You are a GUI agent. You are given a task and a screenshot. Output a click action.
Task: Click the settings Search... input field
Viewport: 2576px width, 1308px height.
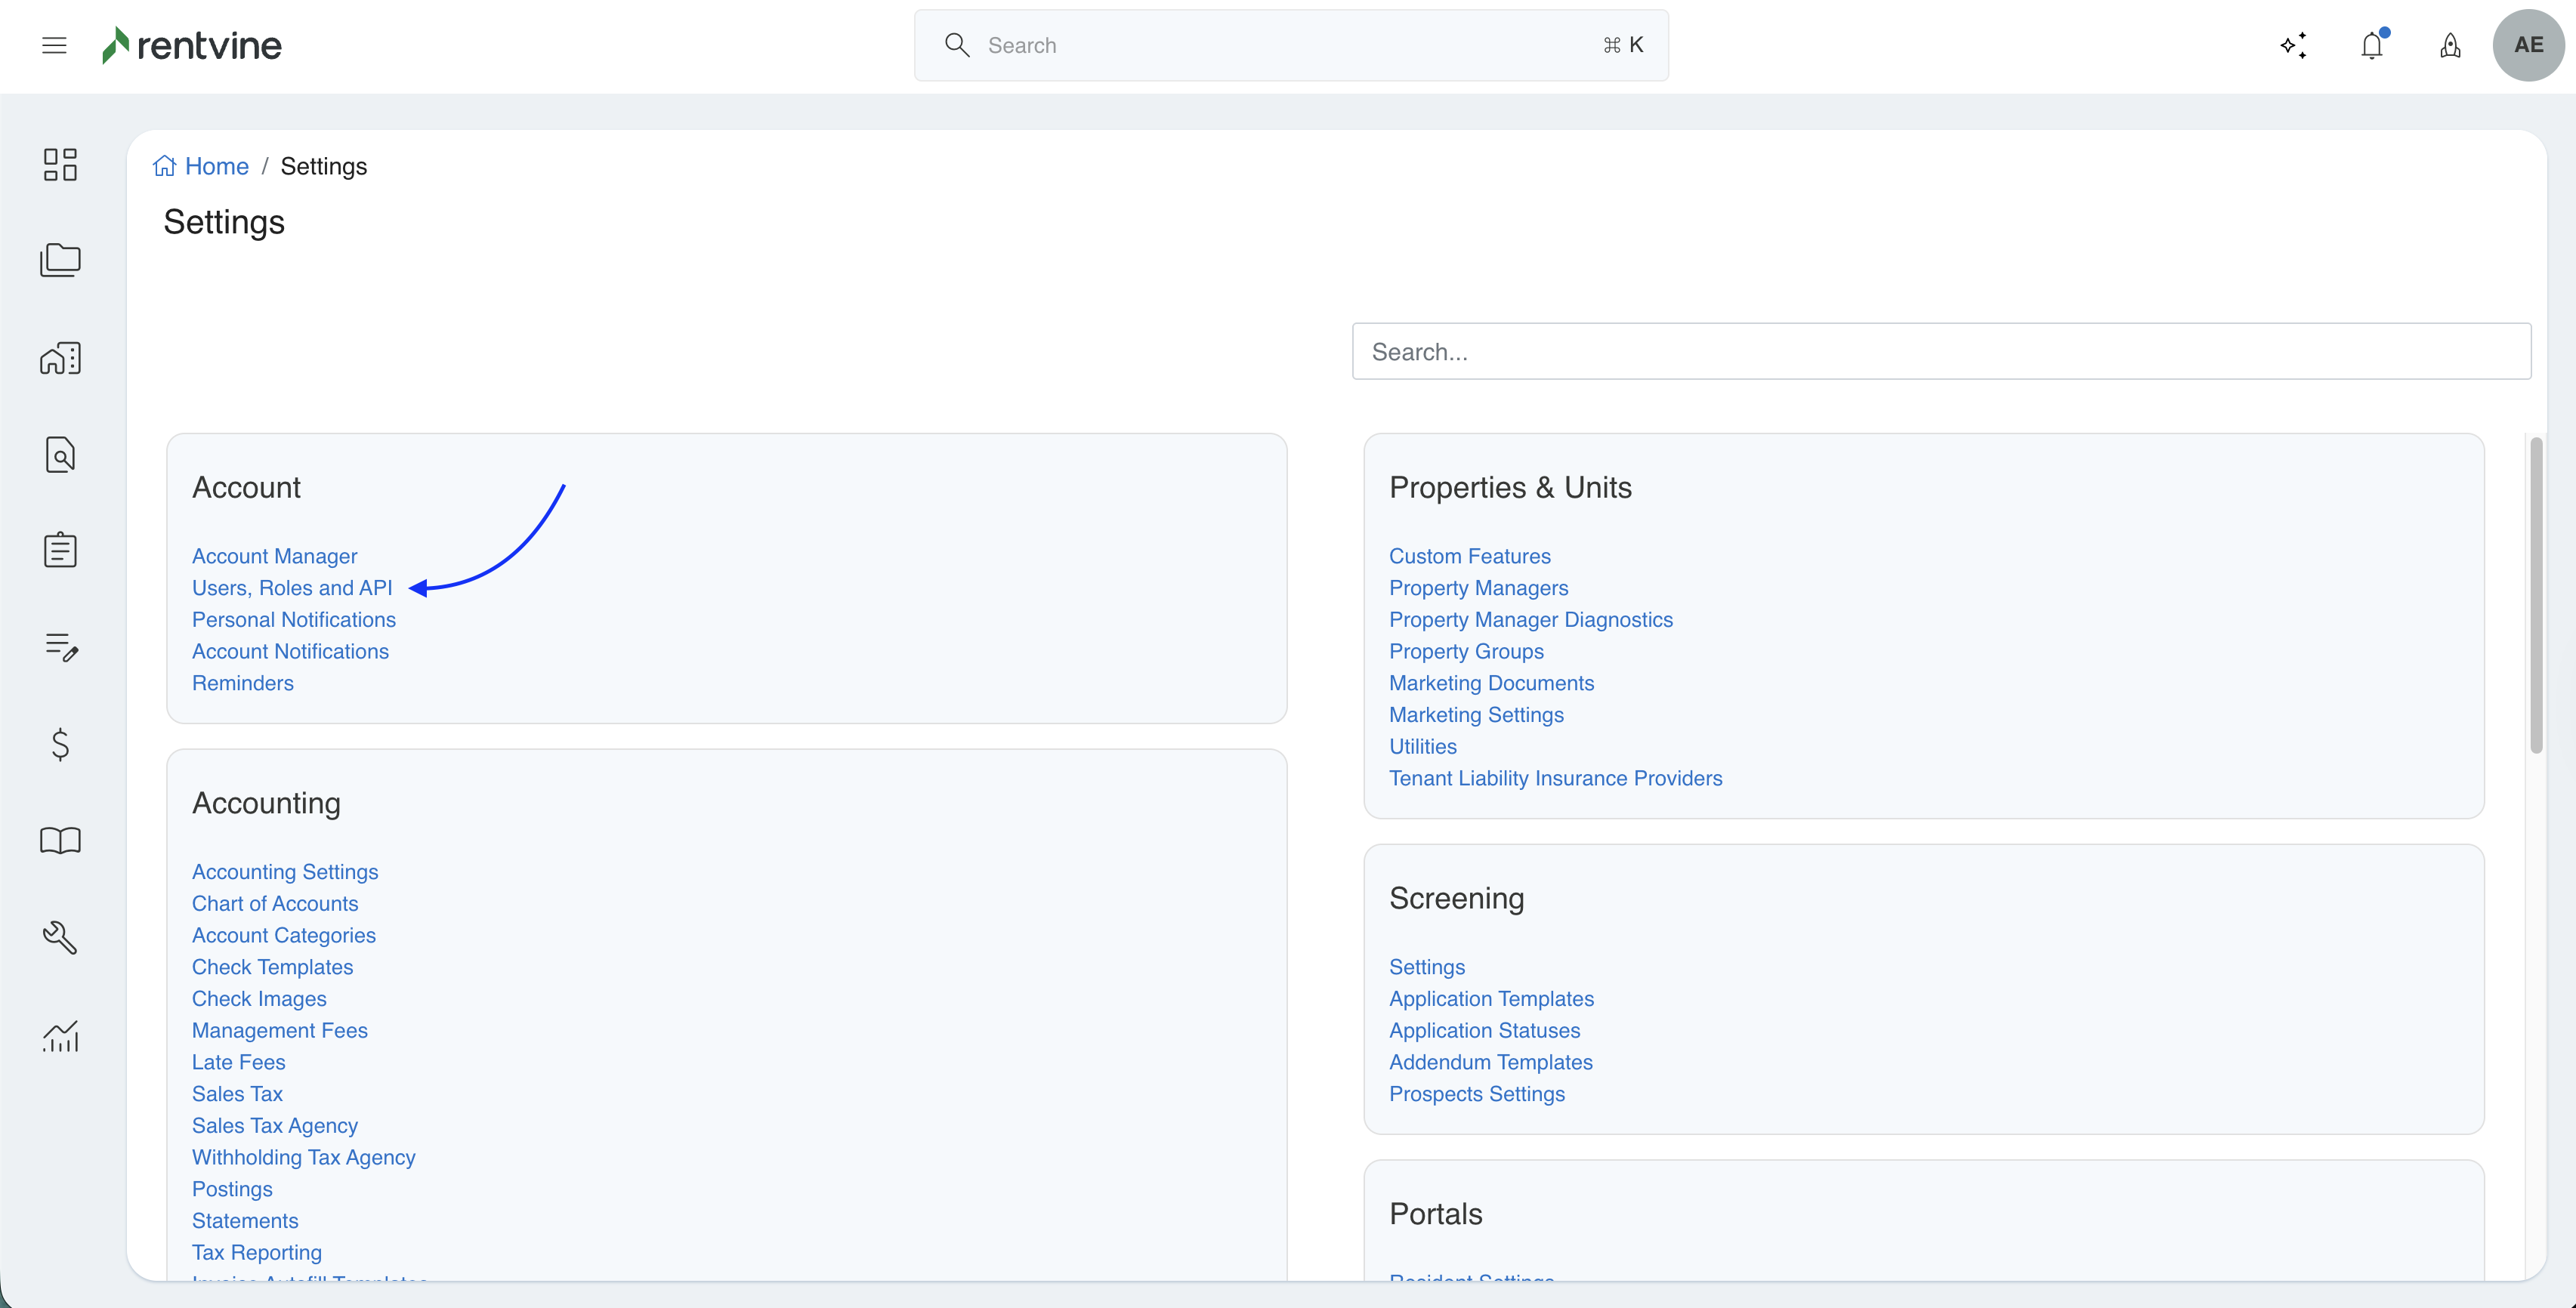[1940, 351]
